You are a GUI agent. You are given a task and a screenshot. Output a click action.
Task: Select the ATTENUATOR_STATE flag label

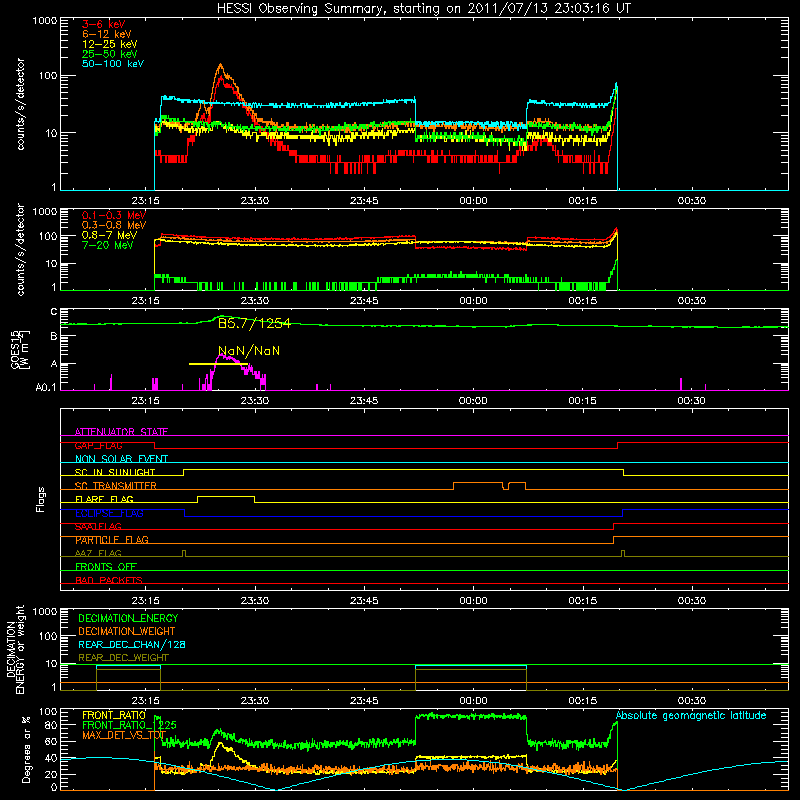point(121,432)
